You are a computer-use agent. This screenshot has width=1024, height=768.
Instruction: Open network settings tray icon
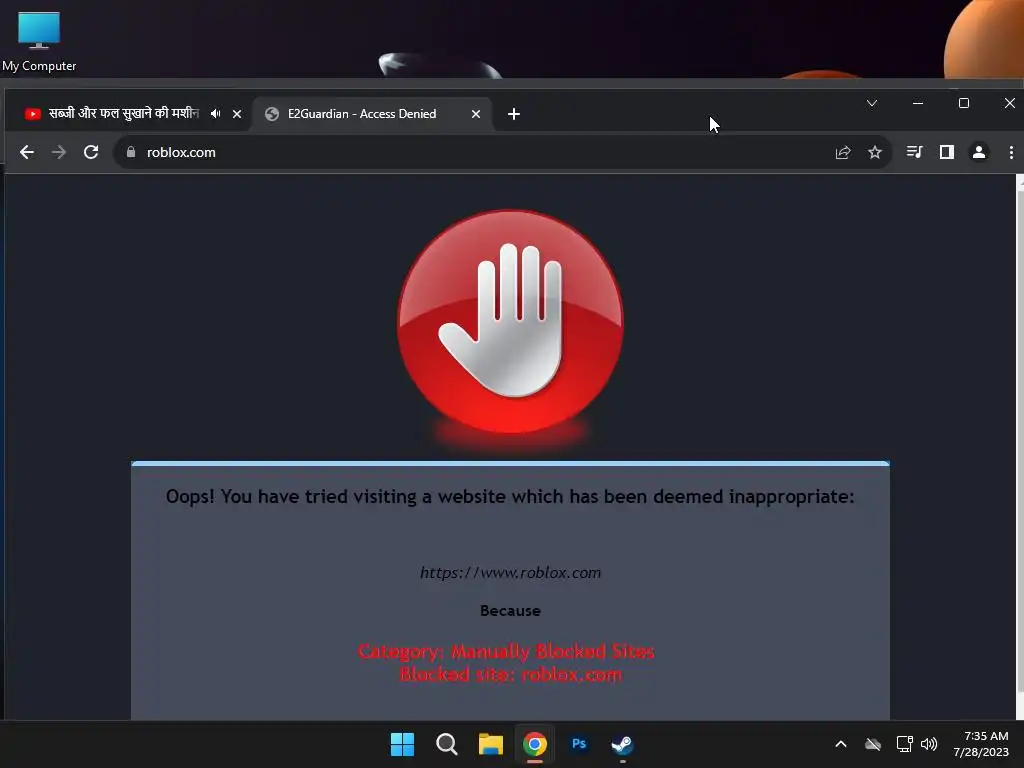904,744
